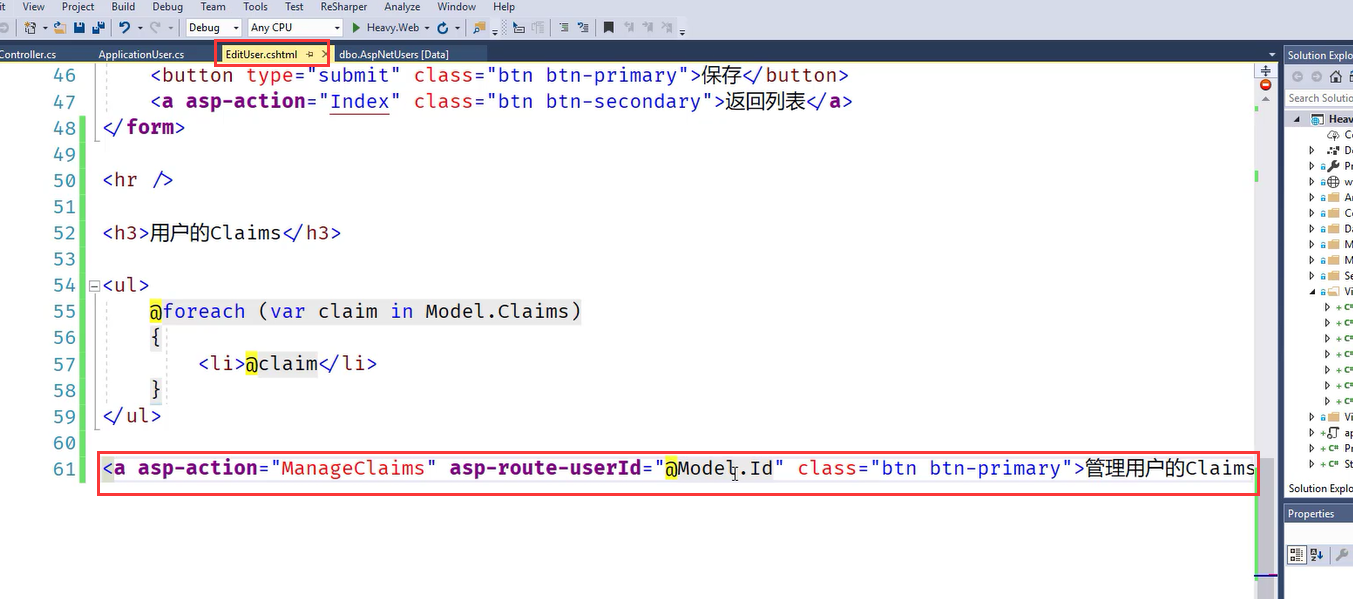Click the Solution Explorer forward arrow icon
The image size is (1353, 599).
pyautogui.click(x=1317, y=77)
